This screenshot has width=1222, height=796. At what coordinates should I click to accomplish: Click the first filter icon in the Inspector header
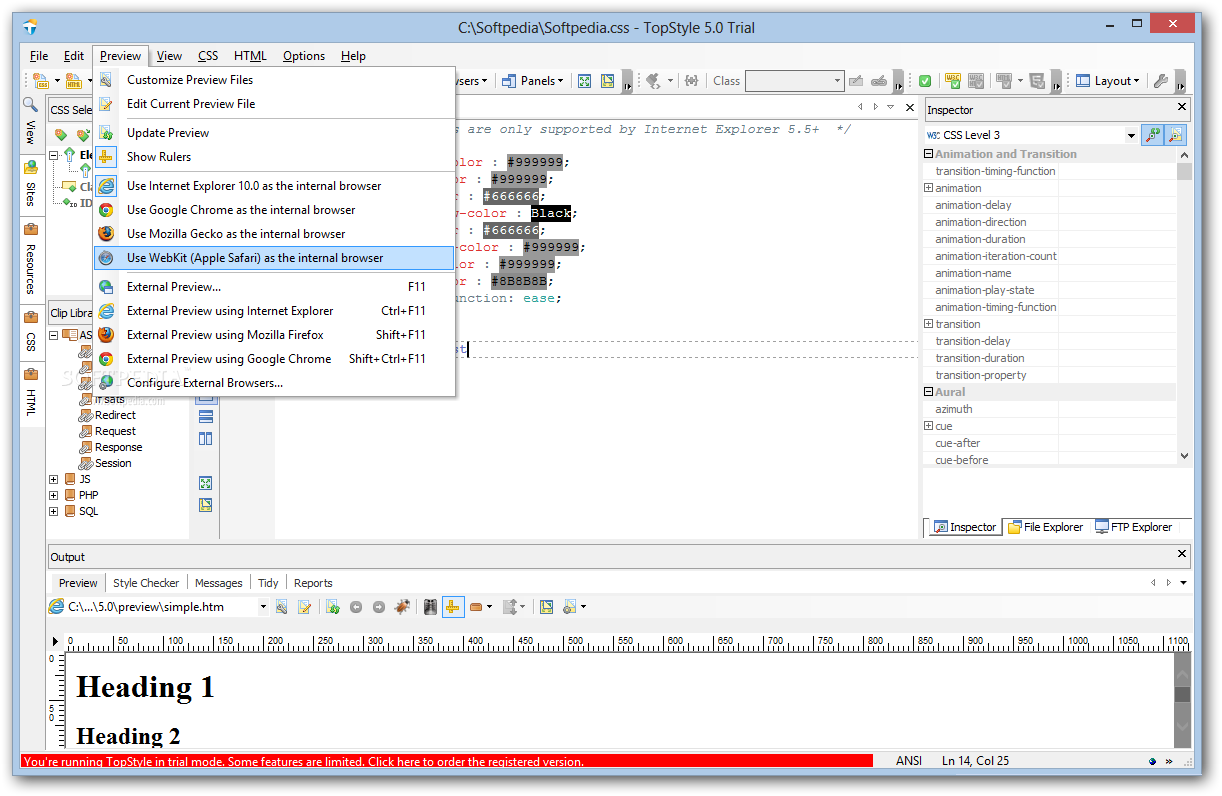tap(1153, 135)
